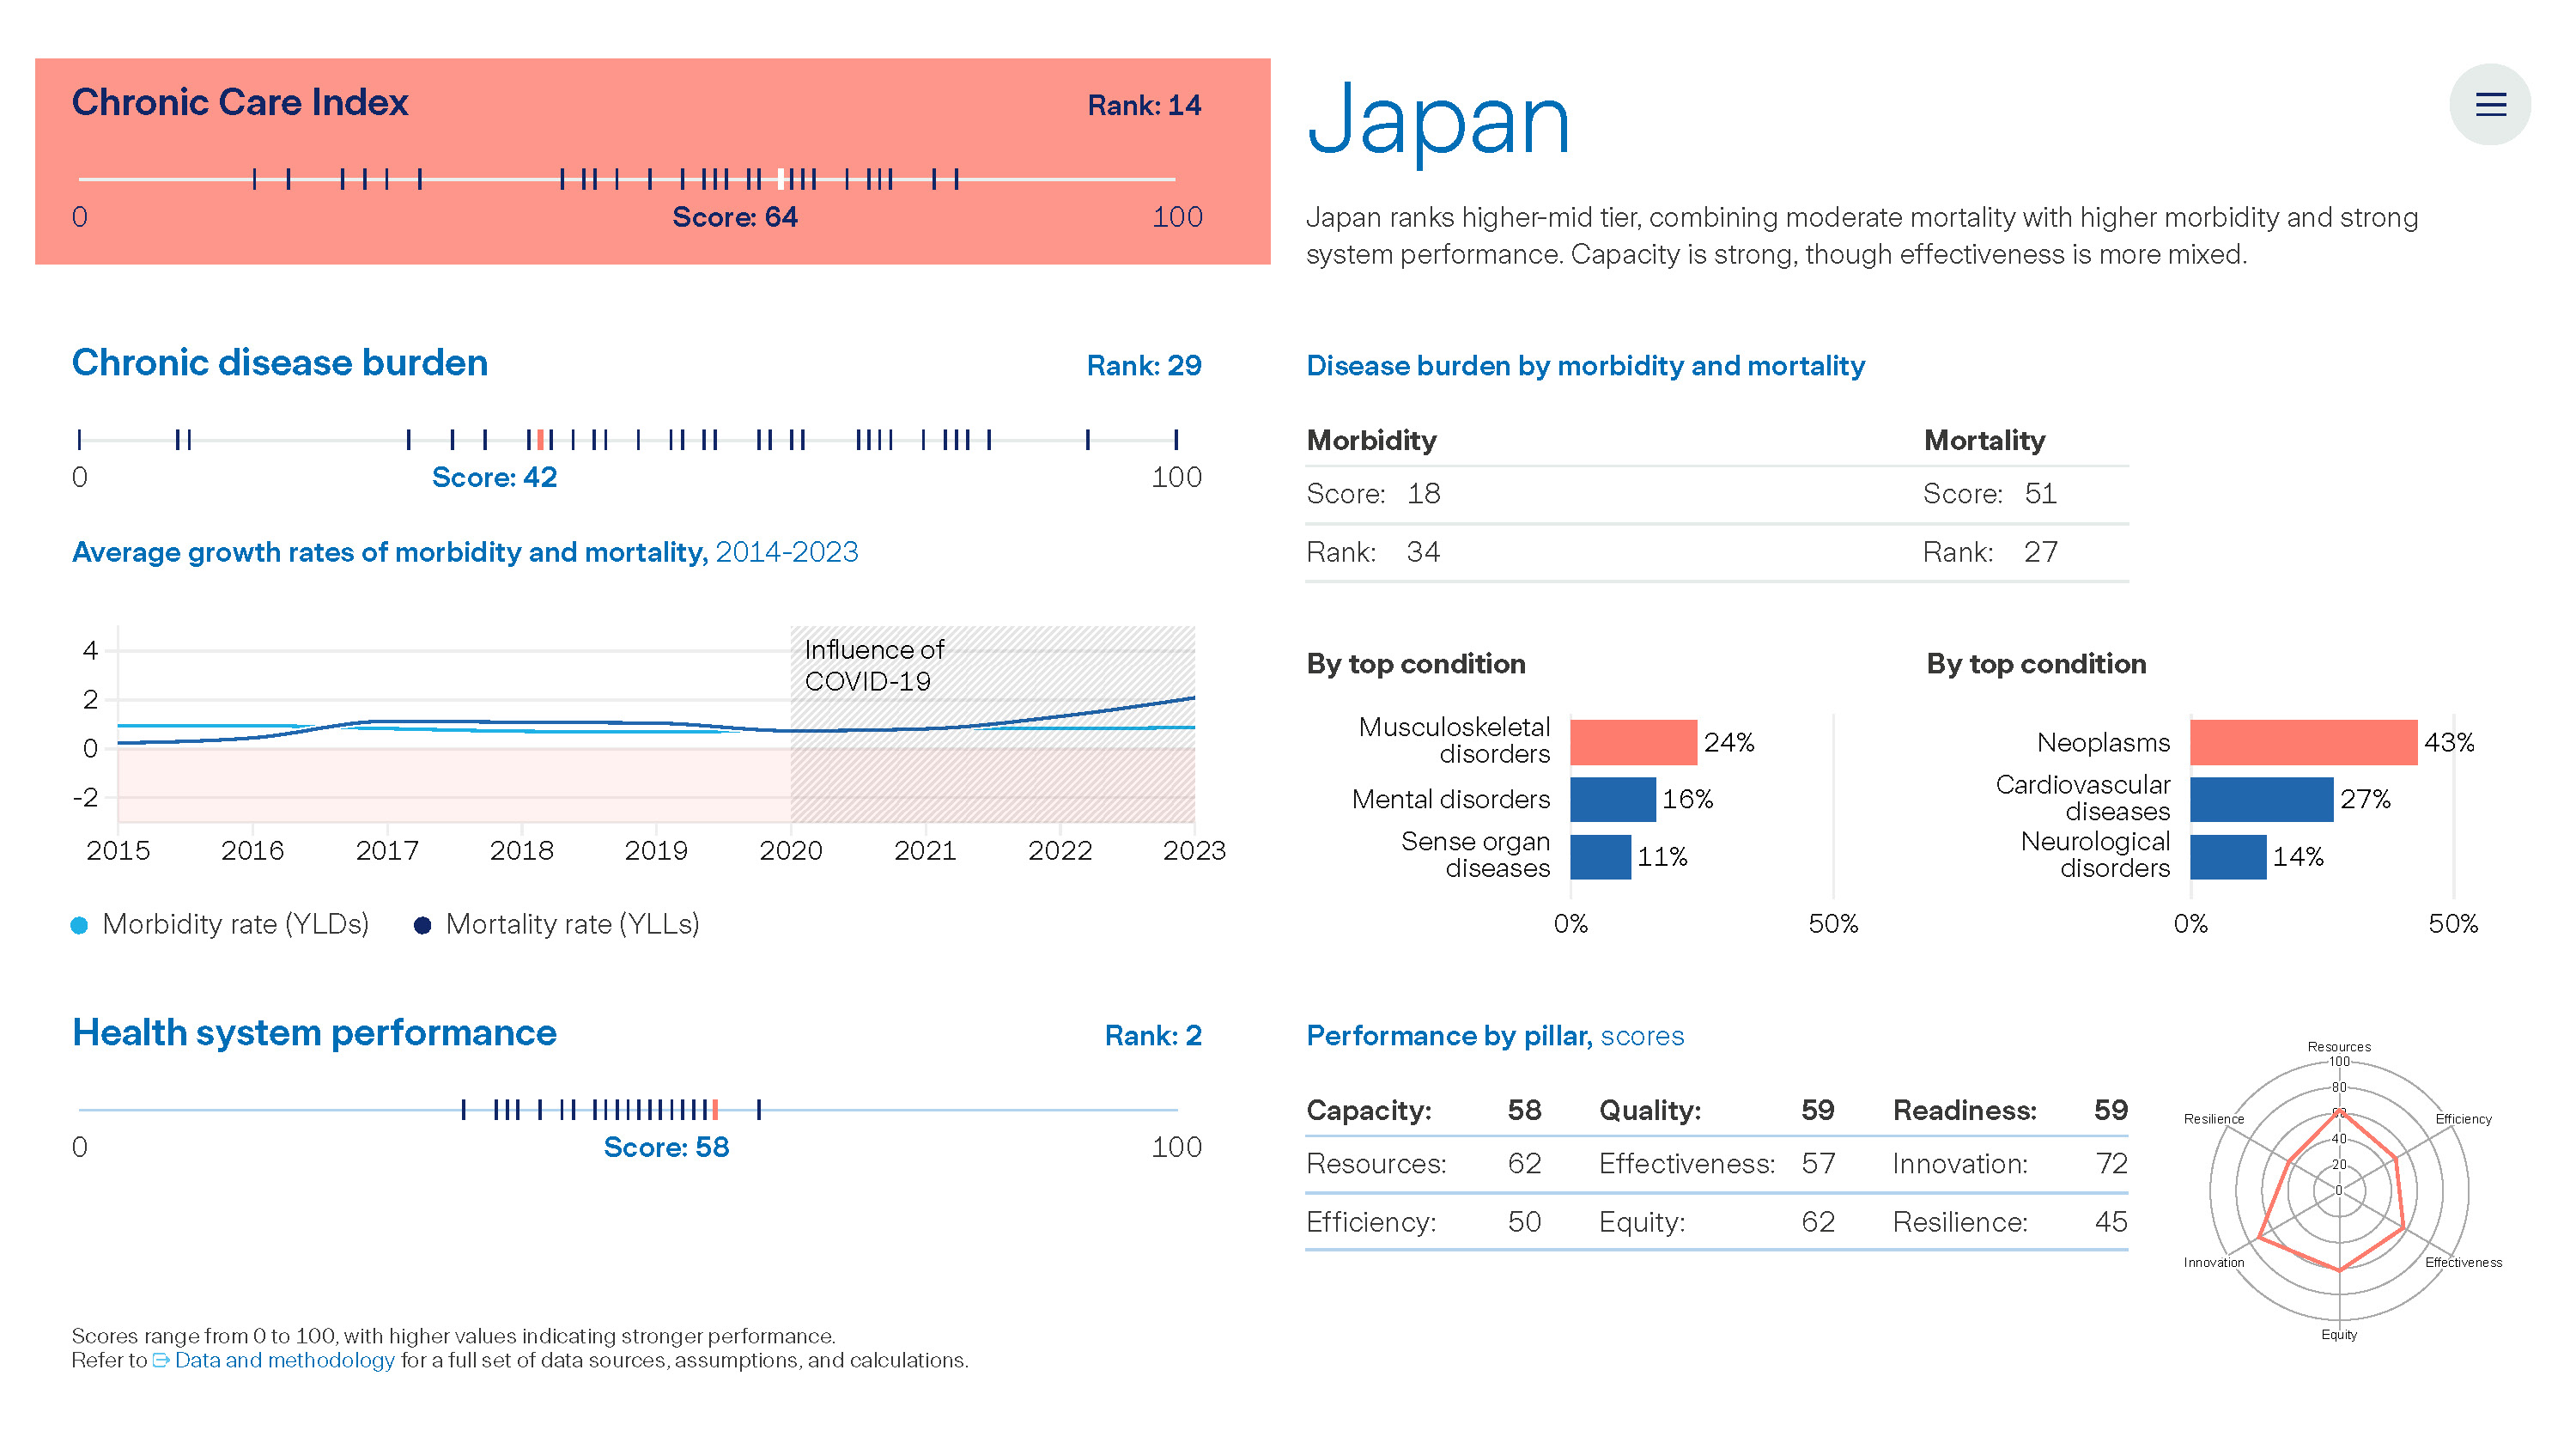Screen dimensions: 2576x1449
Task: Click the Mortality Rank: 27 cell
Action: tap(1990, 552)
